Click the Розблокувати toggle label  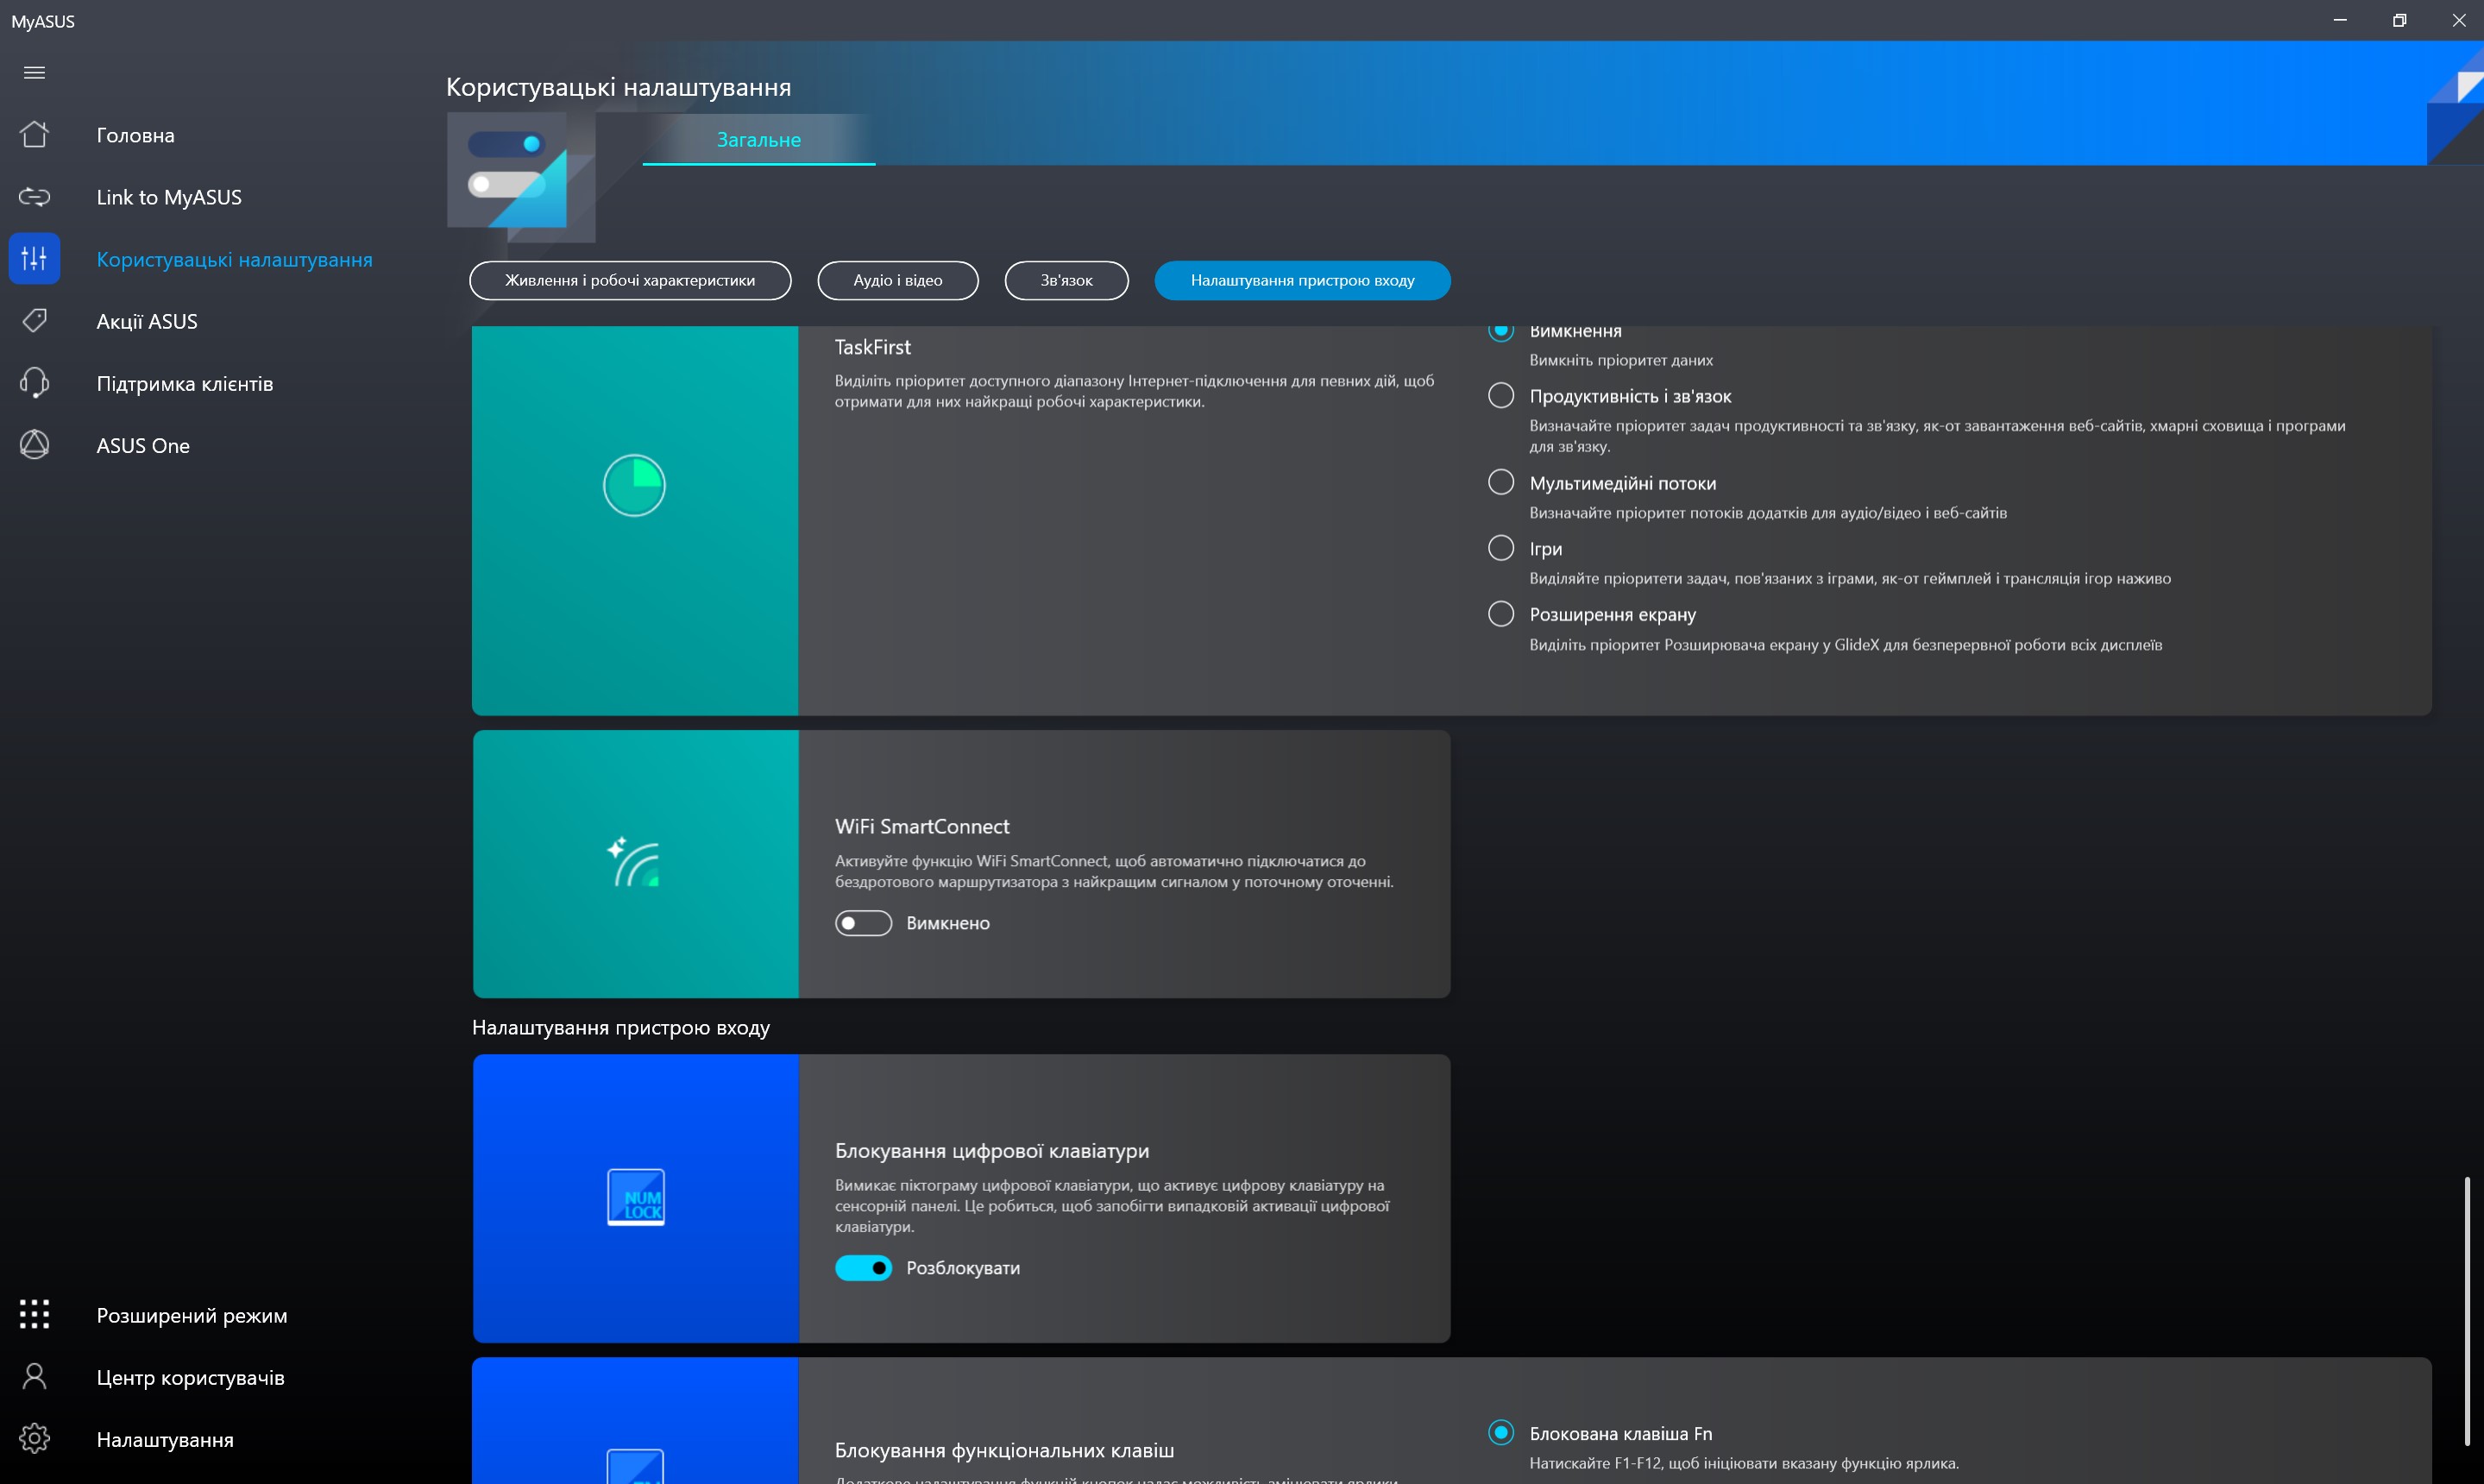(963, 1268)
